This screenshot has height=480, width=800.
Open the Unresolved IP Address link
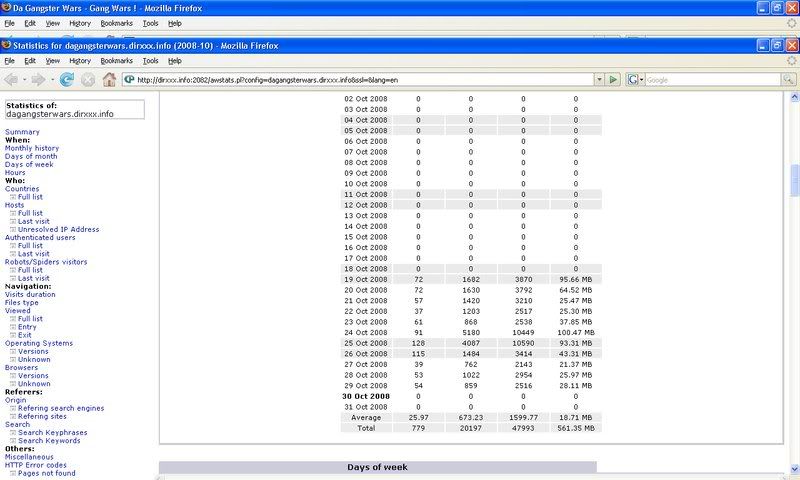point(58,229)
